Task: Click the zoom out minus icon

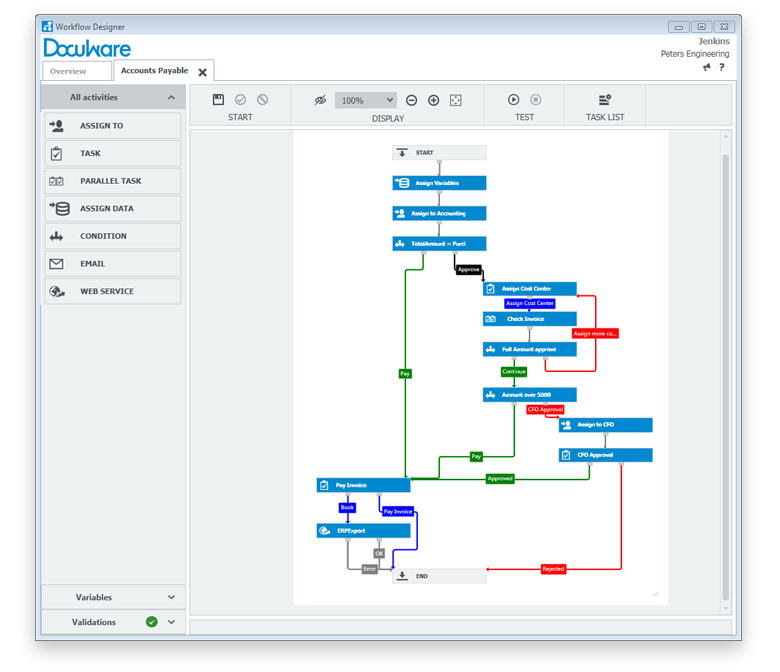Action: [x=412, y=100]
